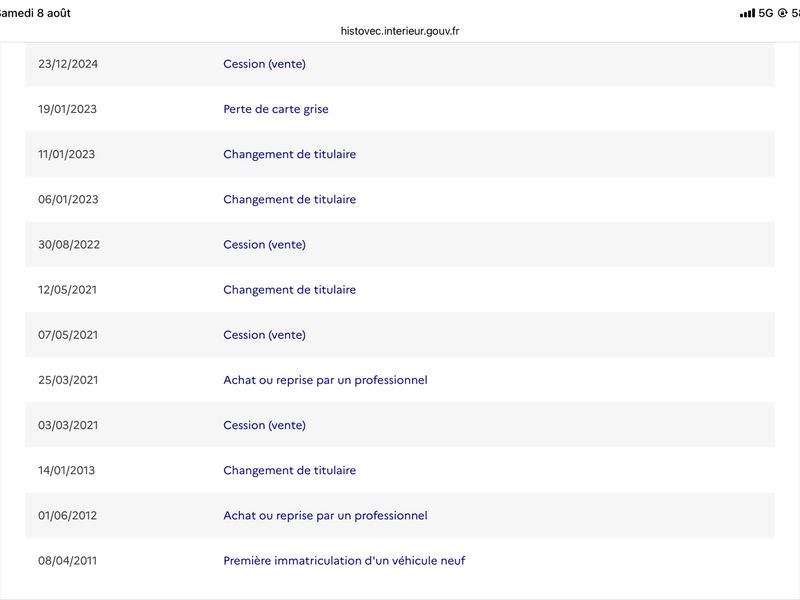Open Achat ou reprise par un professionnel 01/06/2012

(325, 516)
